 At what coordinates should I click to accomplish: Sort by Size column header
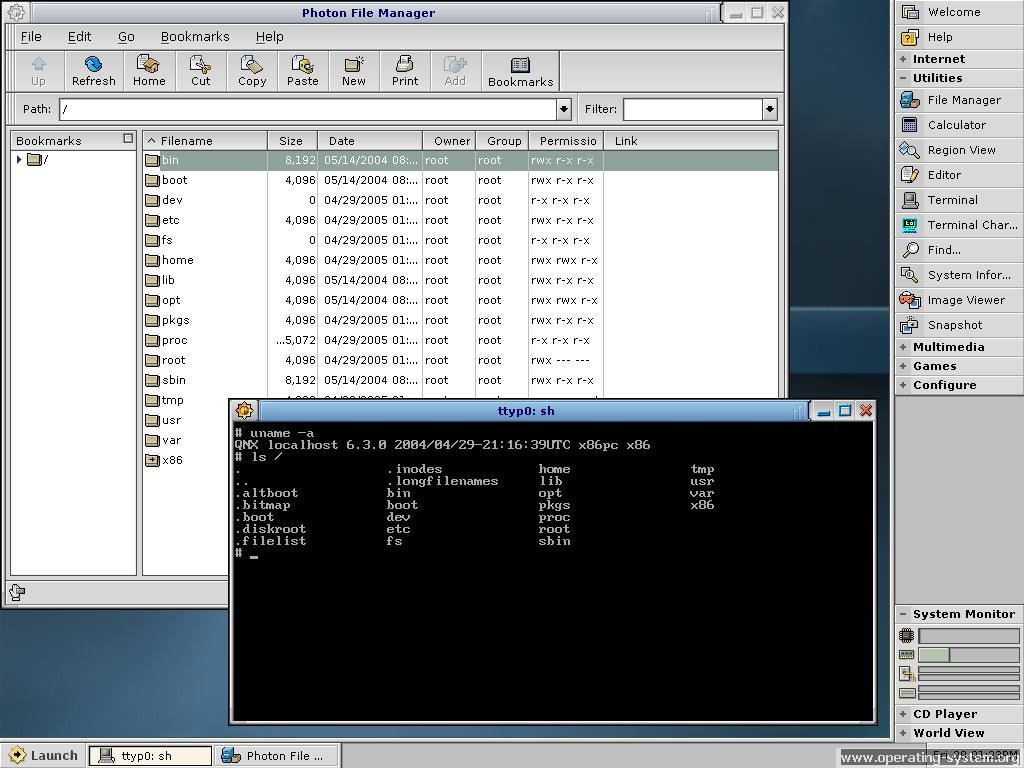tap(293, 140)
